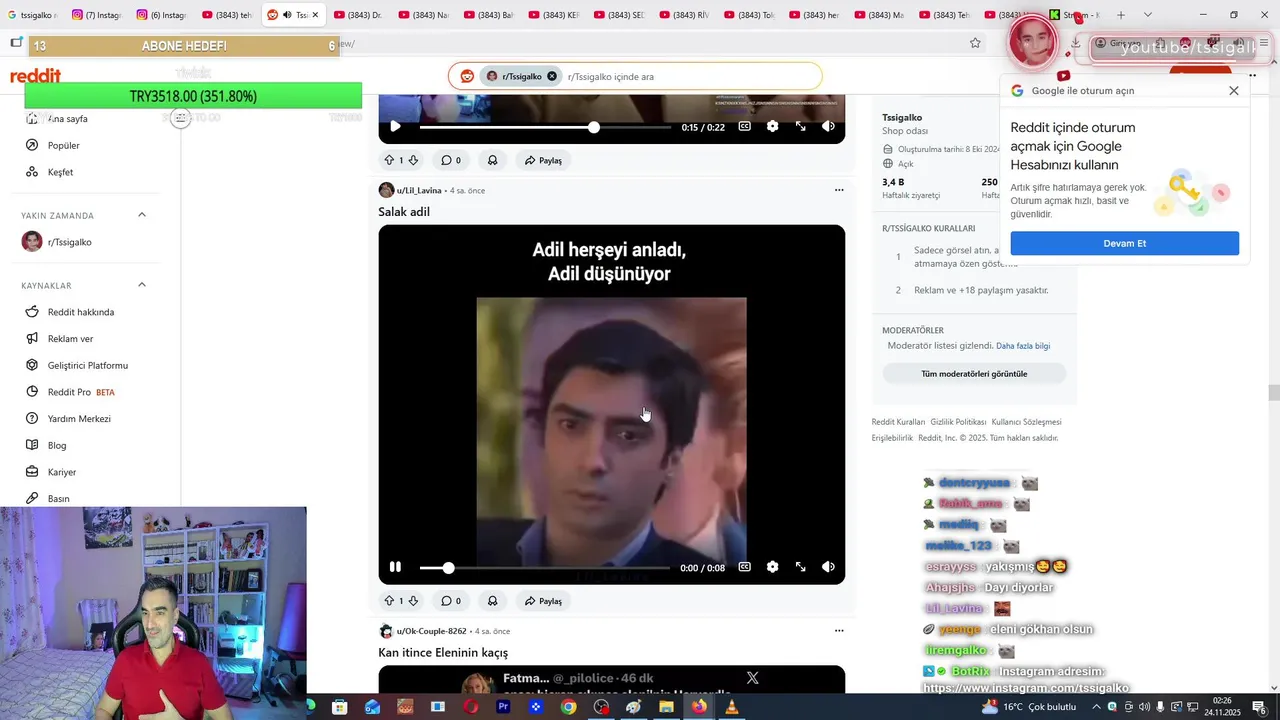This screenshot has height=720, width=1280.
Task: Upvote the post above Salak adil
Action: click(389, 160)
